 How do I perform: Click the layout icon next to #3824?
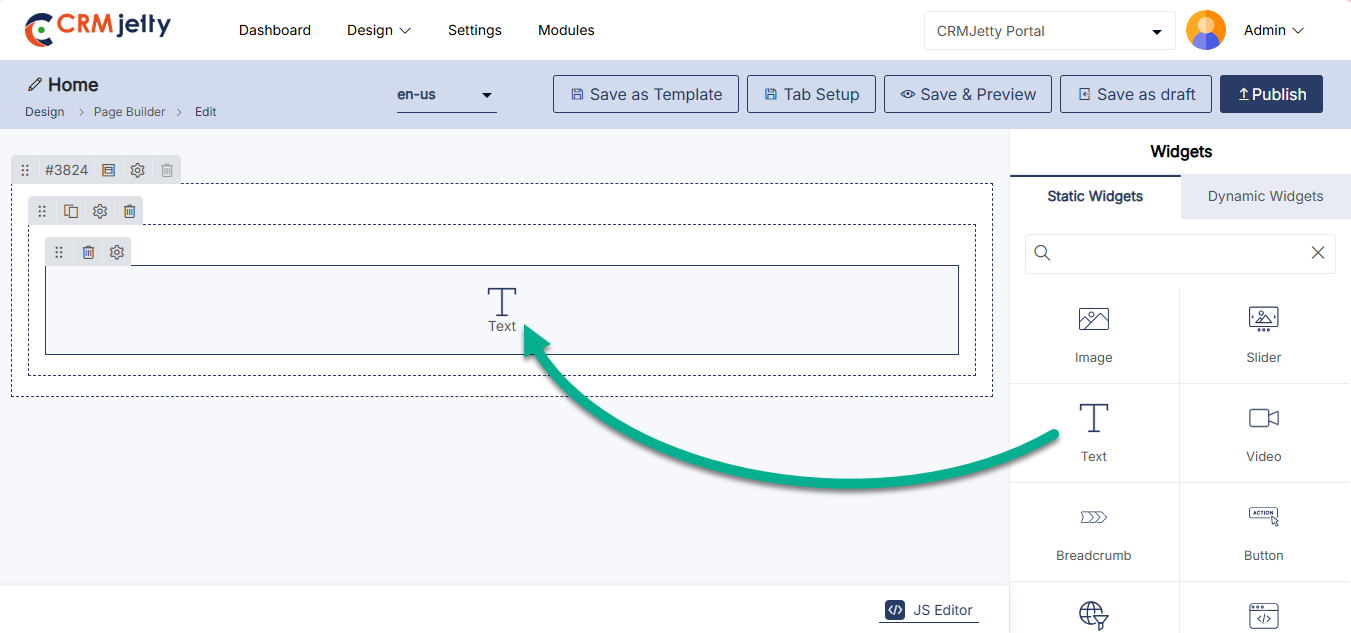click(x=109, y=170)
